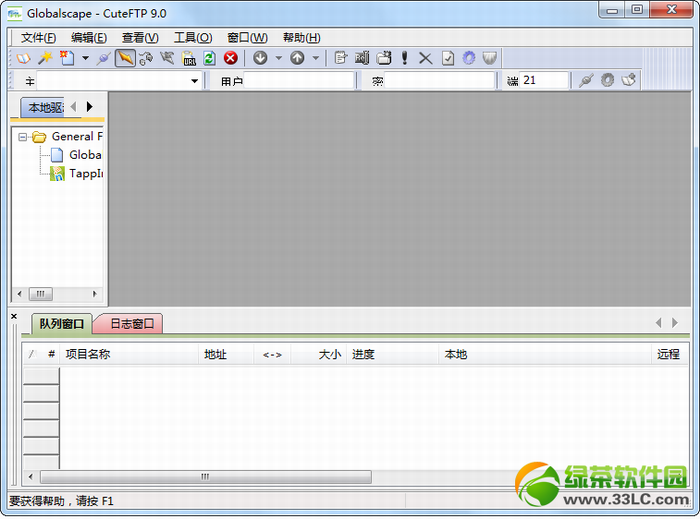Click the username input field
The width and height of the screenshot is (700, 519).
pos(299,81)
